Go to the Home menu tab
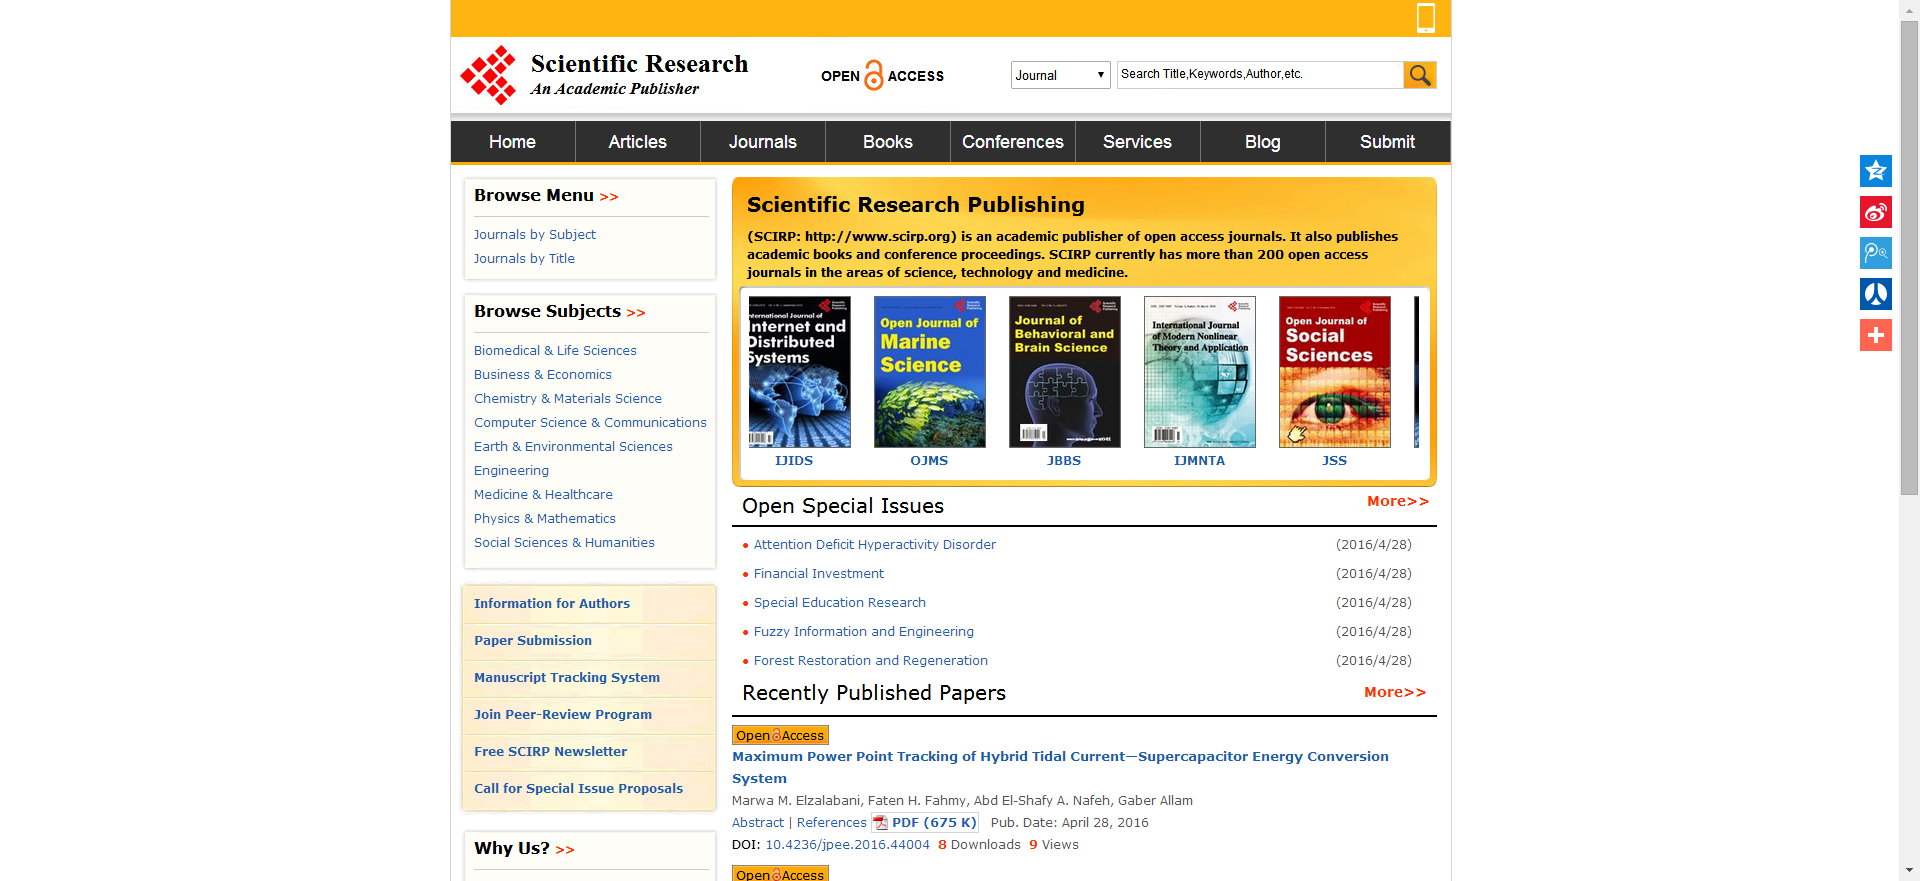 [x=513, y=142]
